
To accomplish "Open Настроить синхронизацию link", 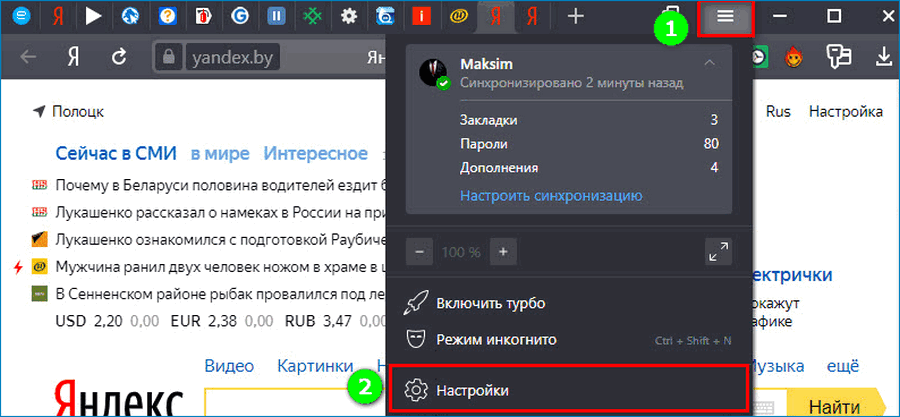I will coord(550,196).
